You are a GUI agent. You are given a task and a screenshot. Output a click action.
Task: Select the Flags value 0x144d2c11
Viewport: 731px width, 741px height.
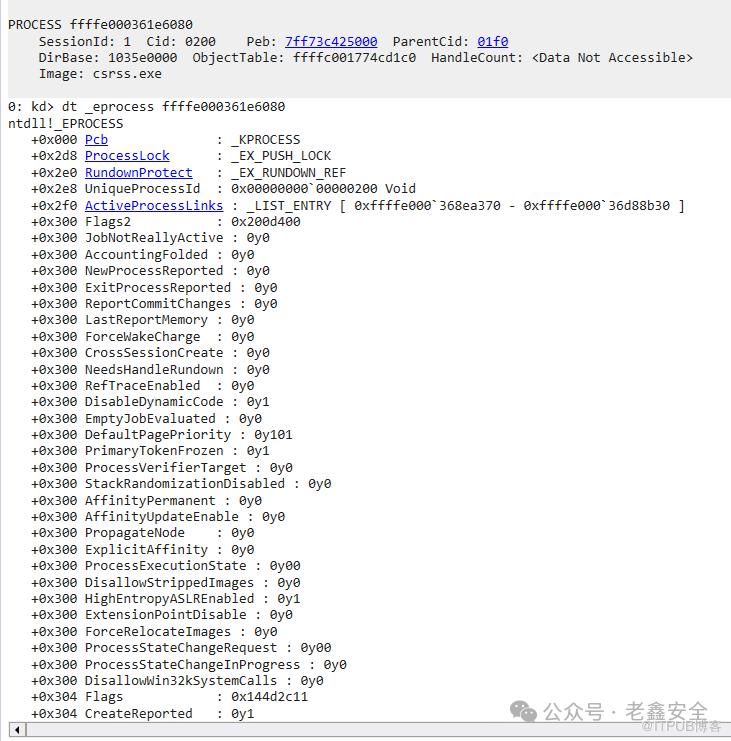coord(269,697)
